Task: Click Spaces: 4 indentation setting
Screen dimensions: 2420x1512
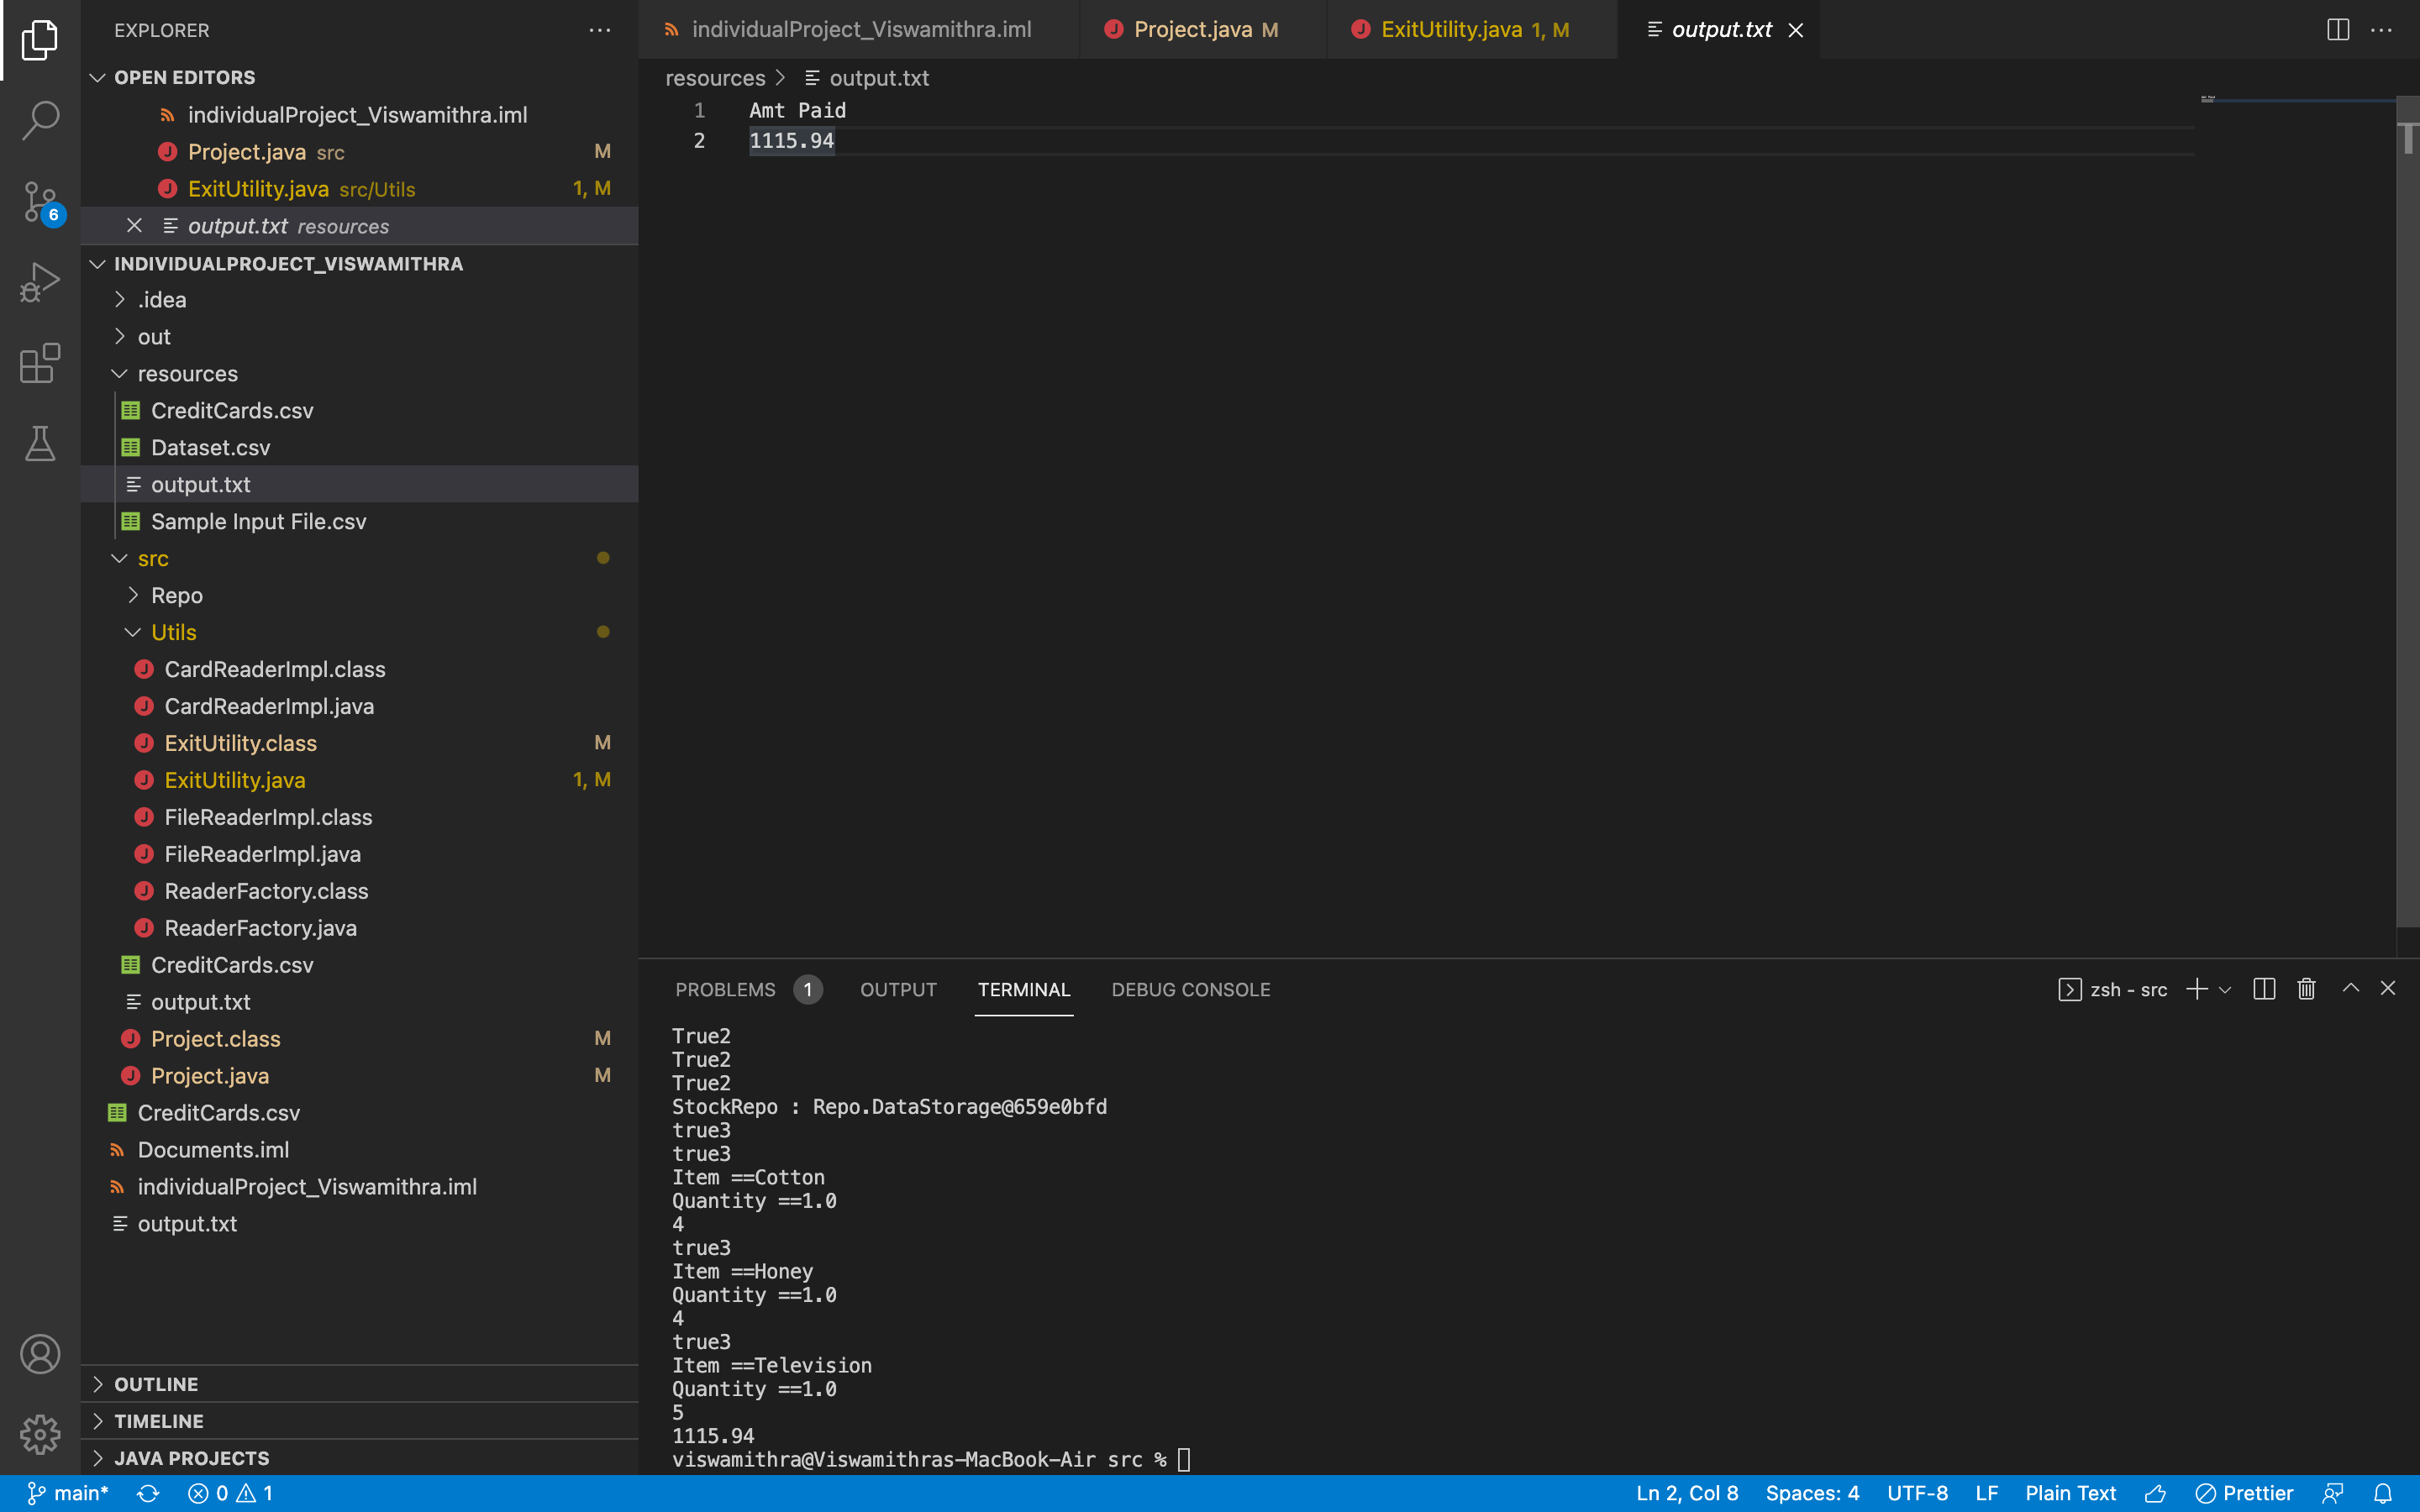Action: [x=1812, y=1493]
